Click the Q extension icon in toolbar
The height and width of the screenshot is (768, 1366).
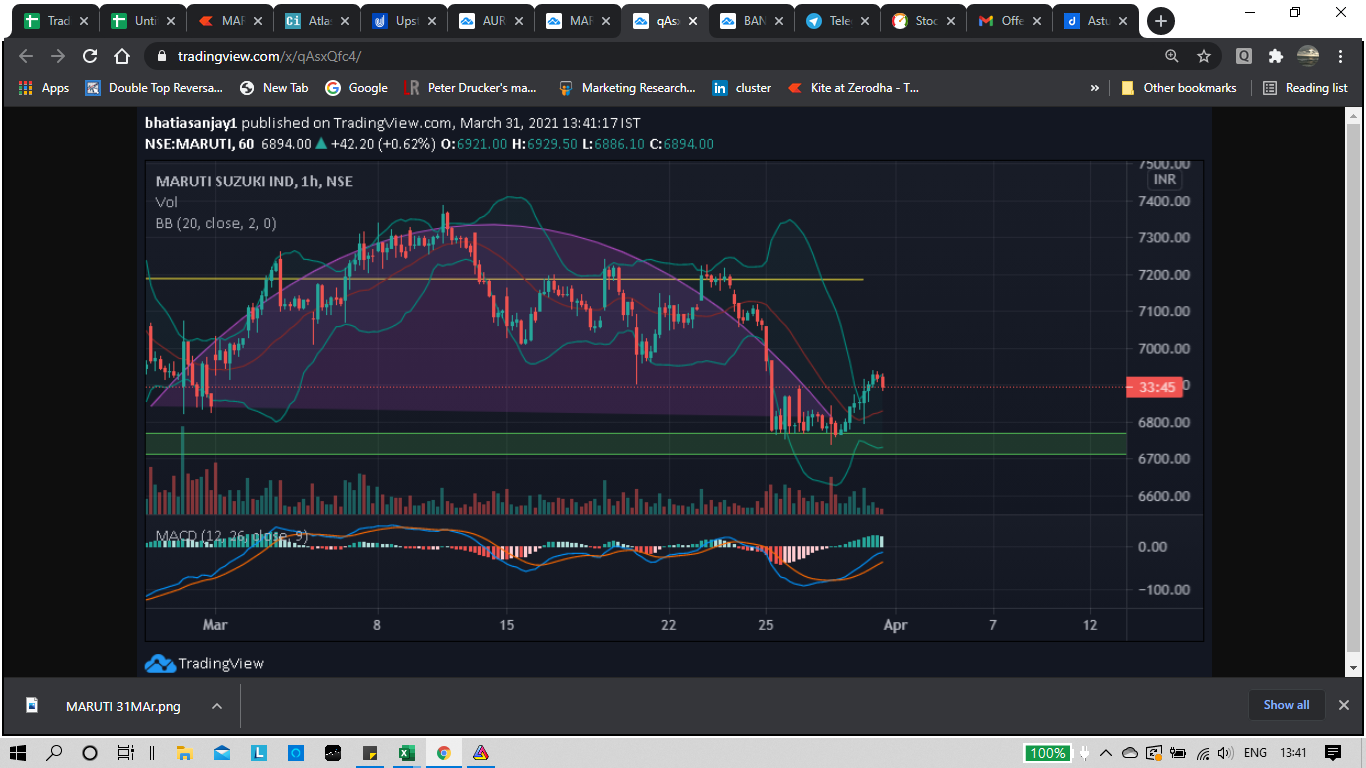point(1244,57)
